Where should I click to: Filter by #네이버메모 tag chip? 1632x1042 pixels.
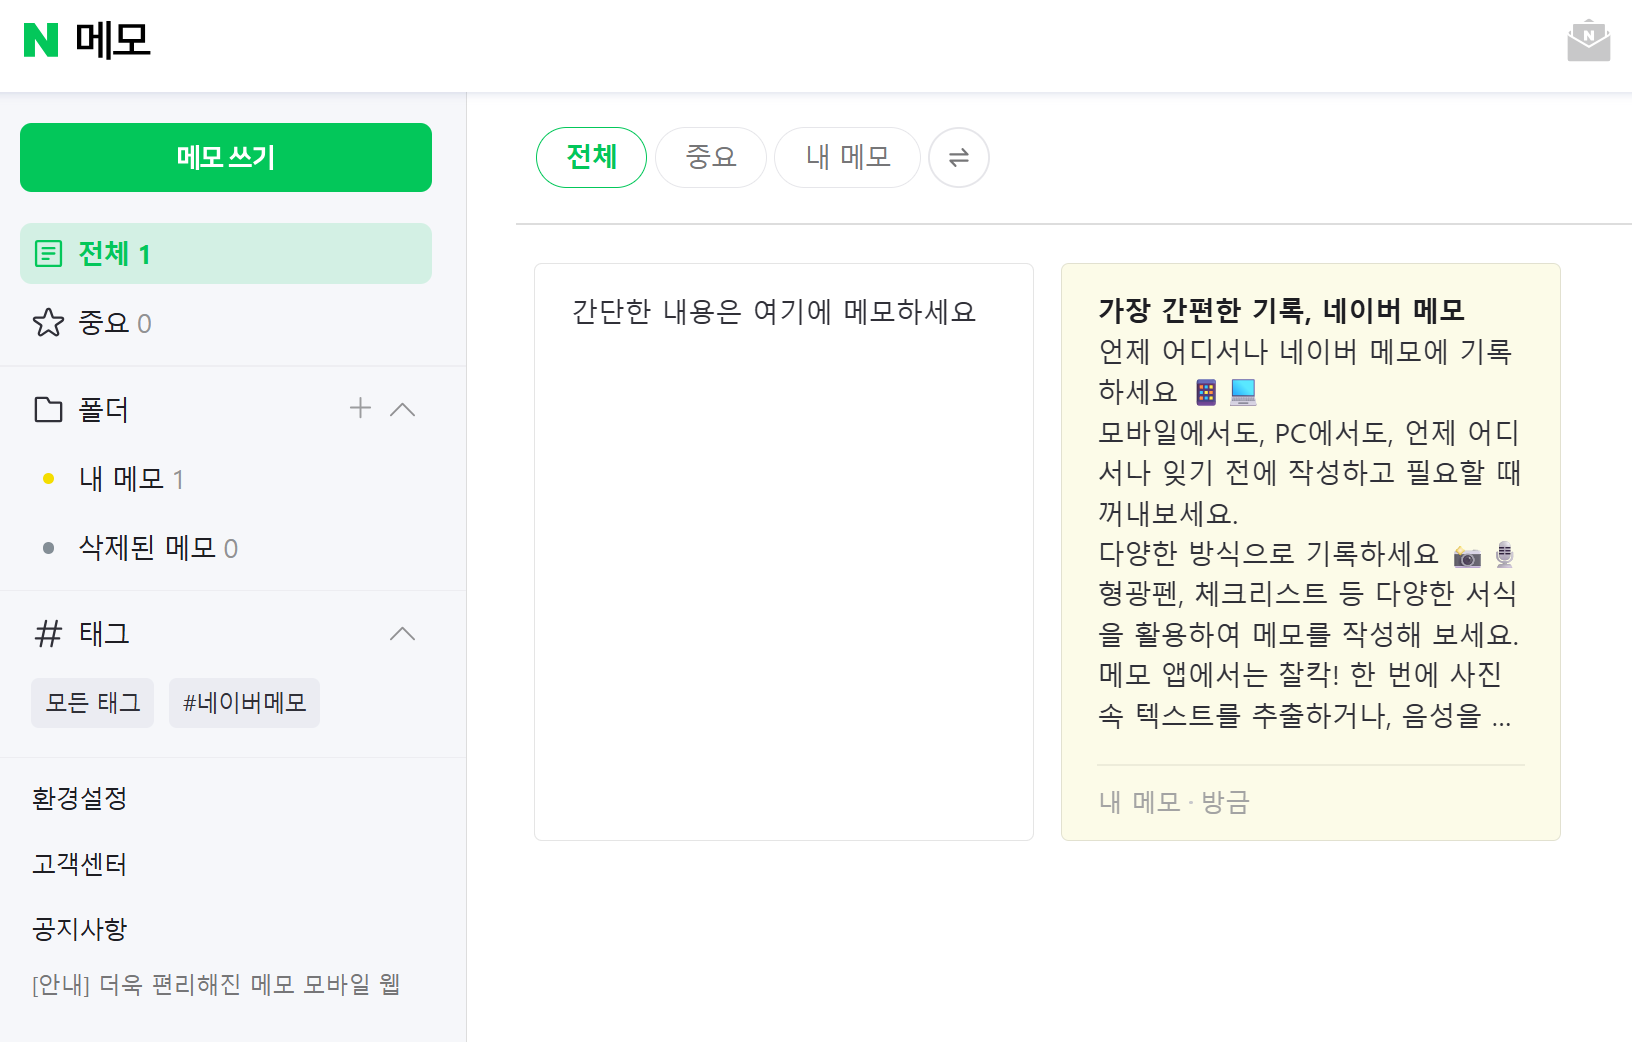(x=244, y=703)
